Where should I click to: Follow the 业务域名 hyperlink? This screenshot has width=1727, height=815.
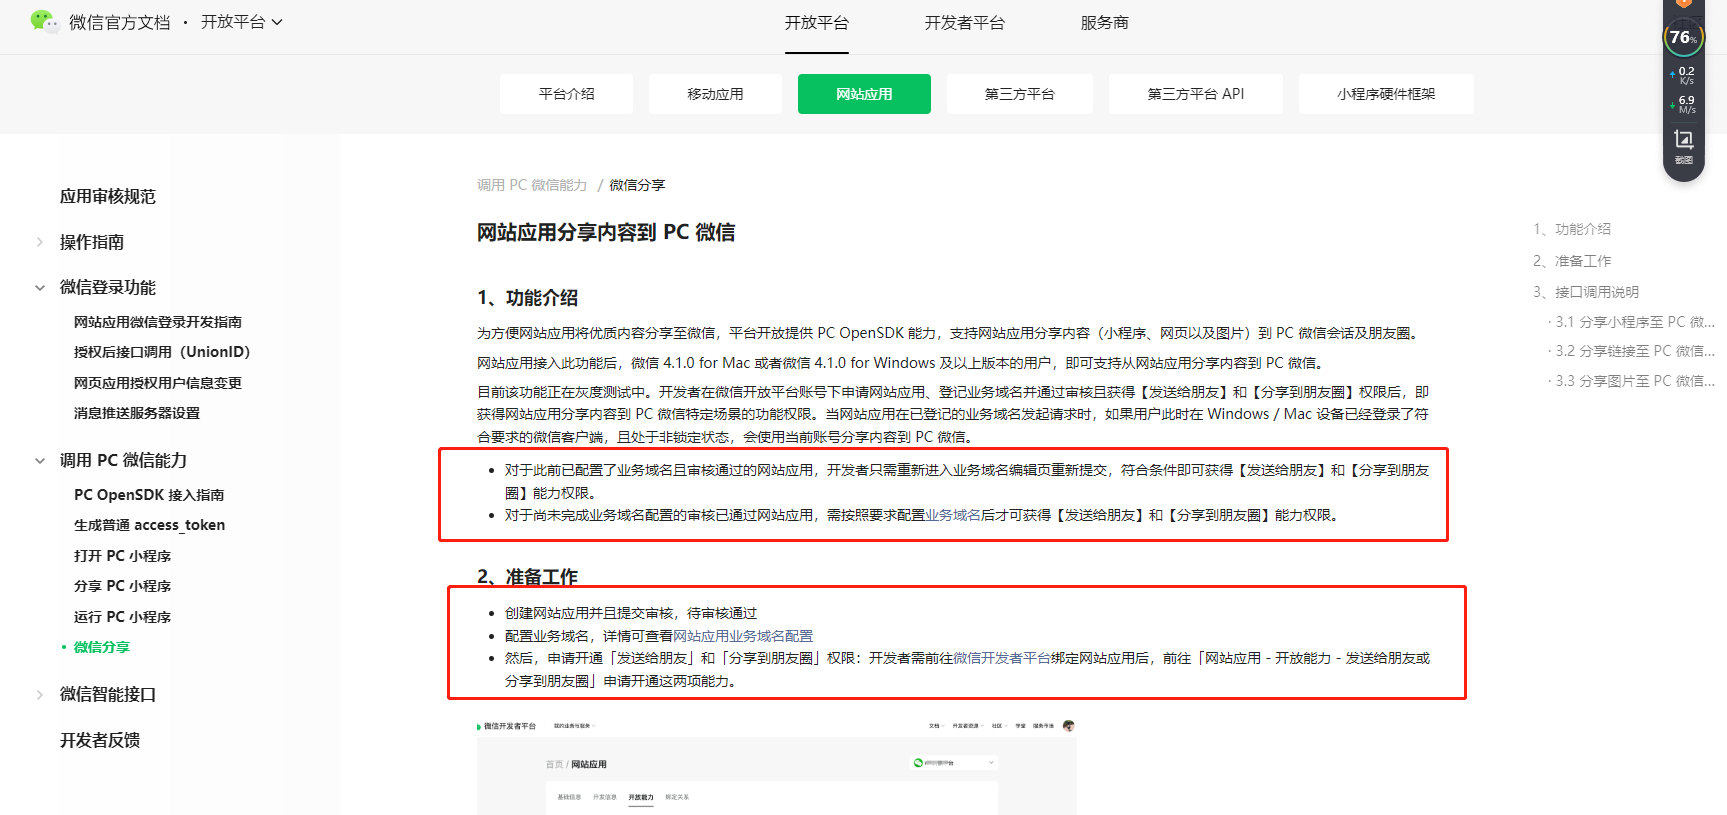(x=953, y=515)
